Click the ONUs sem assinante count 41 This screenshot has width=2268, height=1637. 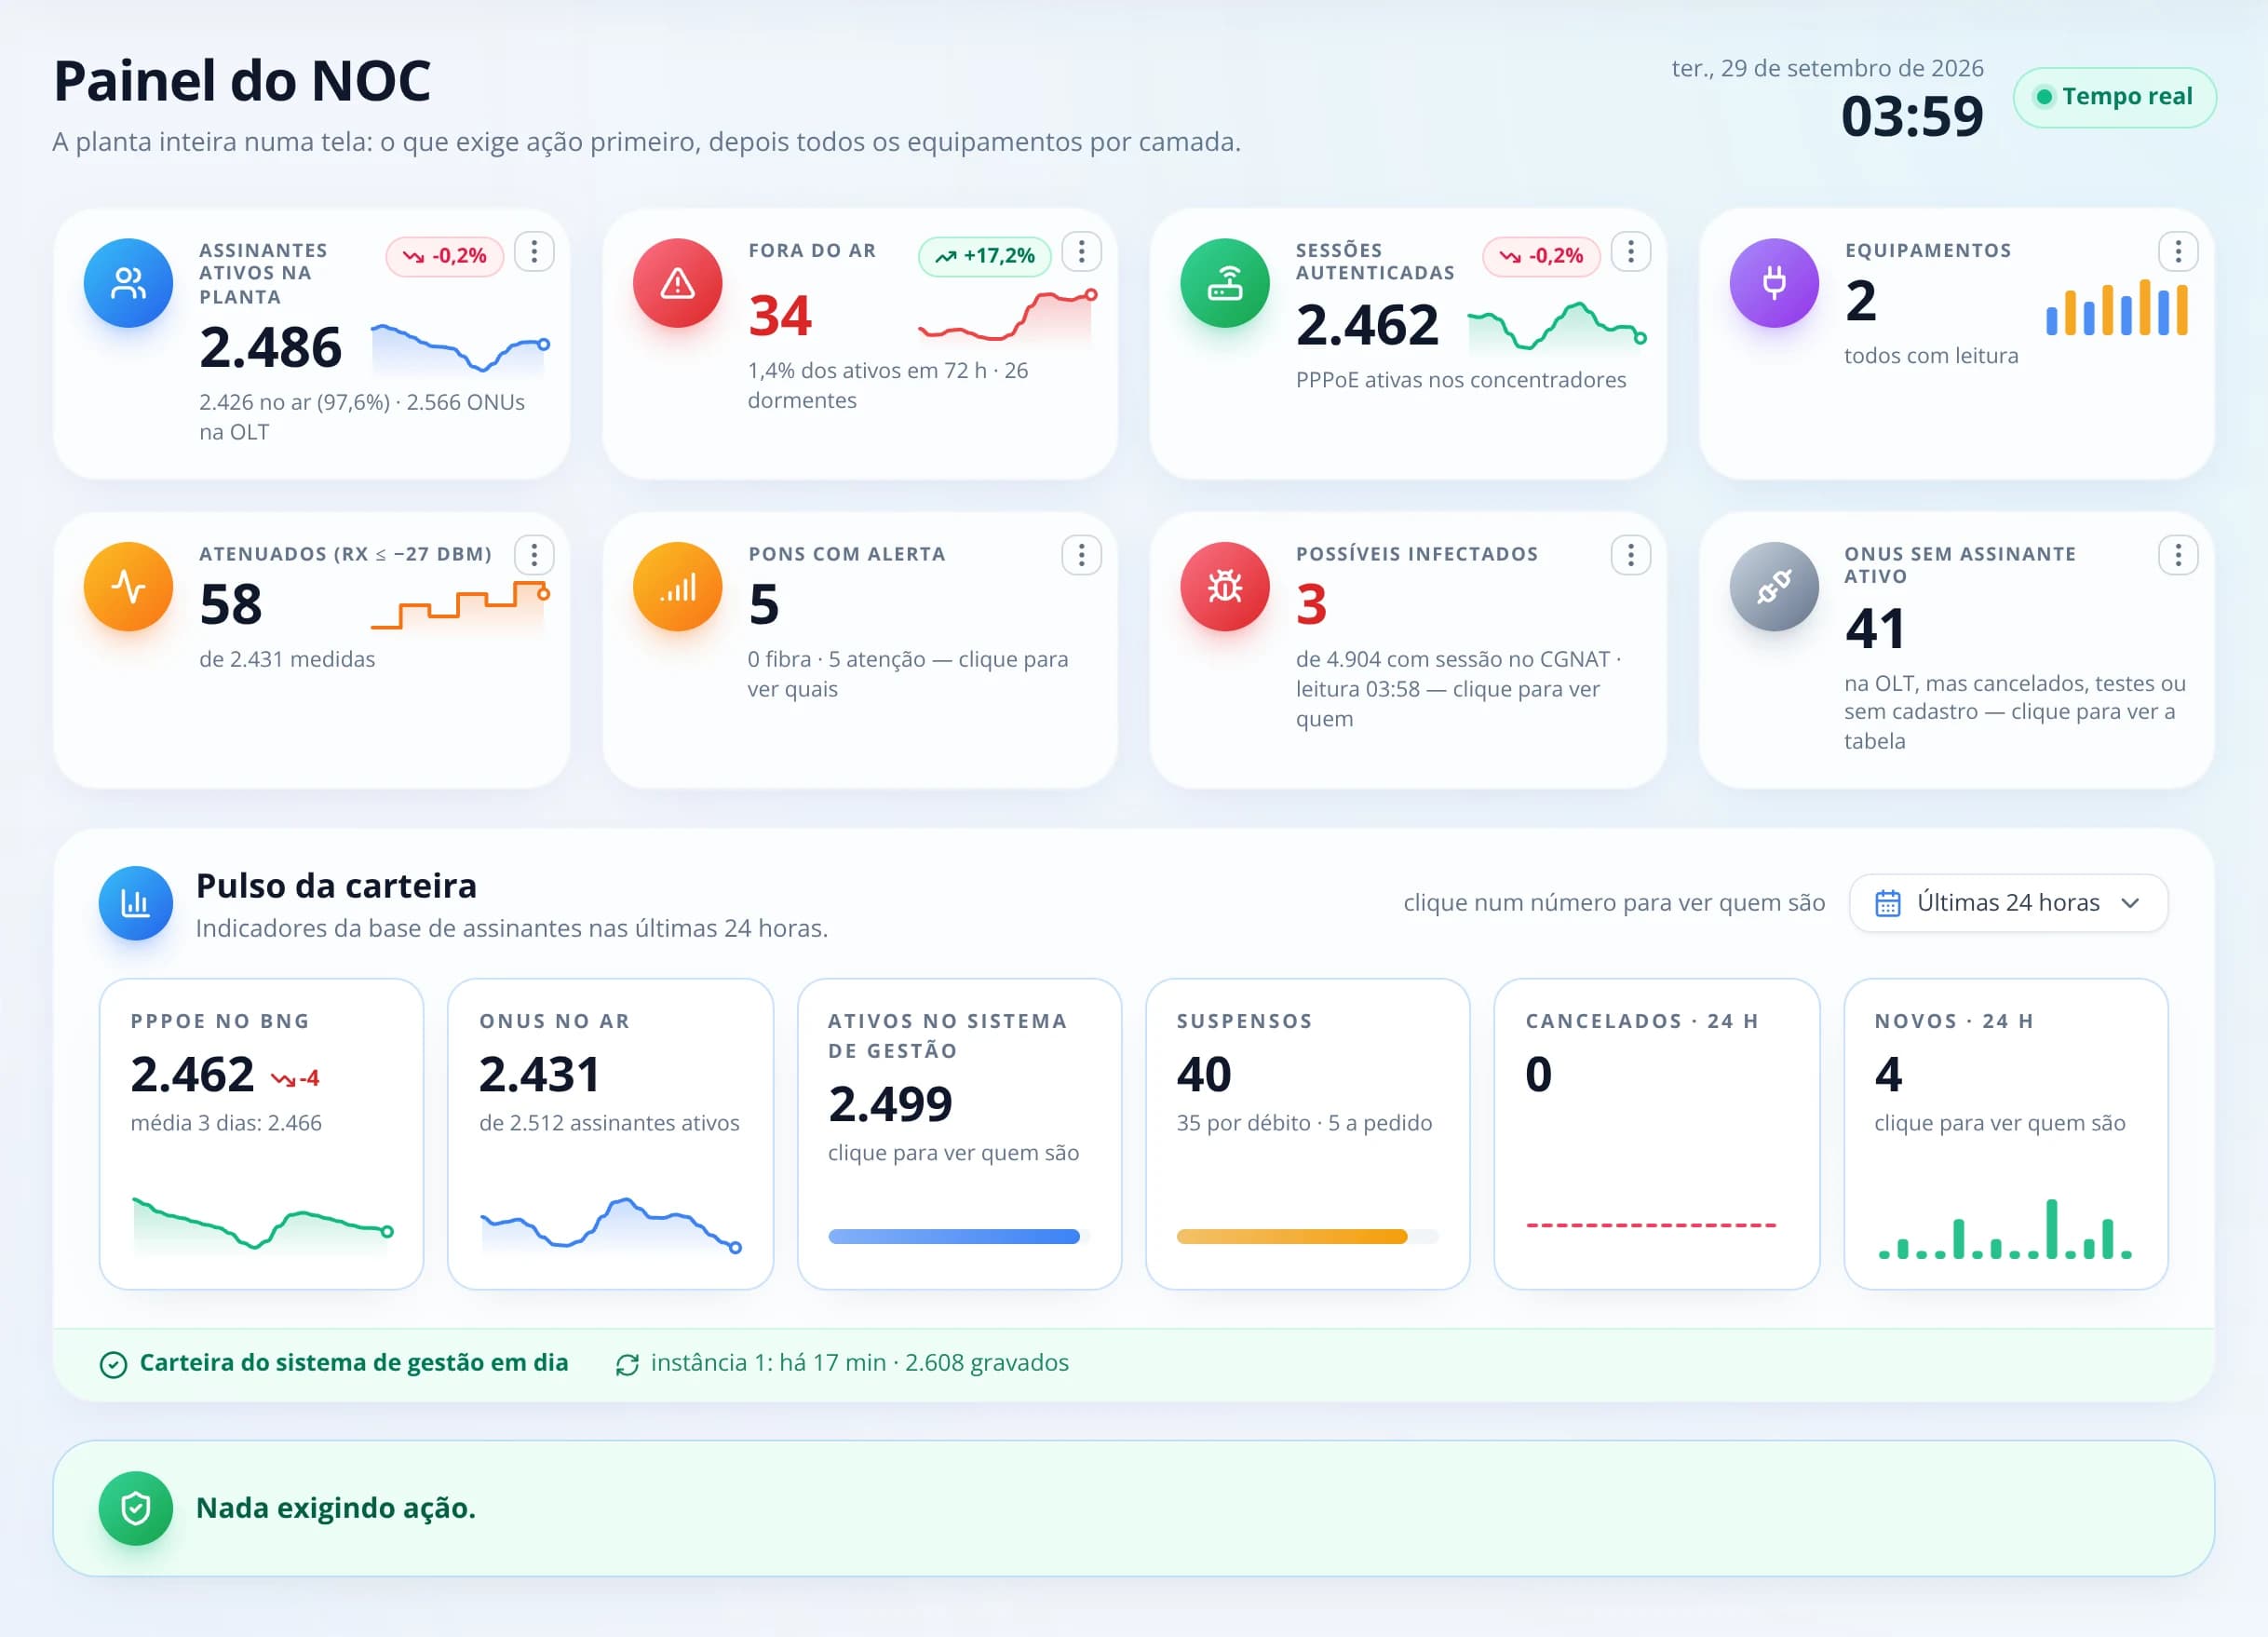pyautogui.click(x=1875, y=629)
